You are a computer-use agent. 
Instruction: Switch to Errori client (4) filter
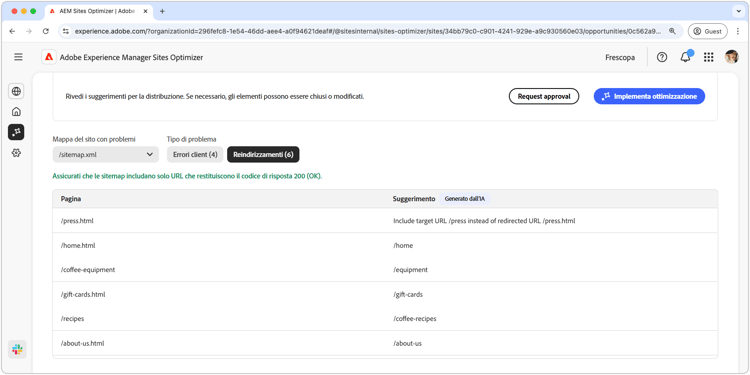195,154
